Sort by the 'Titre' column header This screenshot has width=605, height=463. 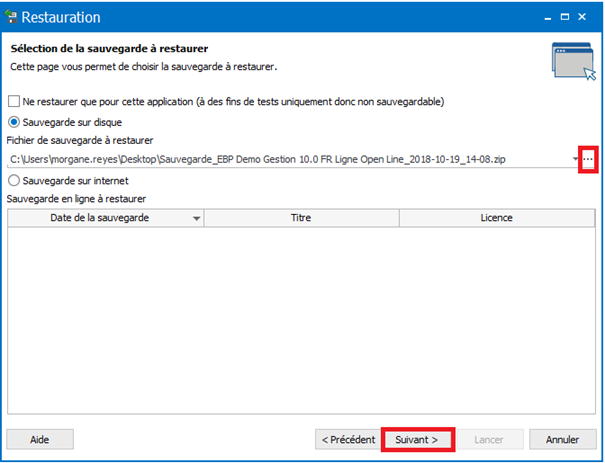pos(301,218)
